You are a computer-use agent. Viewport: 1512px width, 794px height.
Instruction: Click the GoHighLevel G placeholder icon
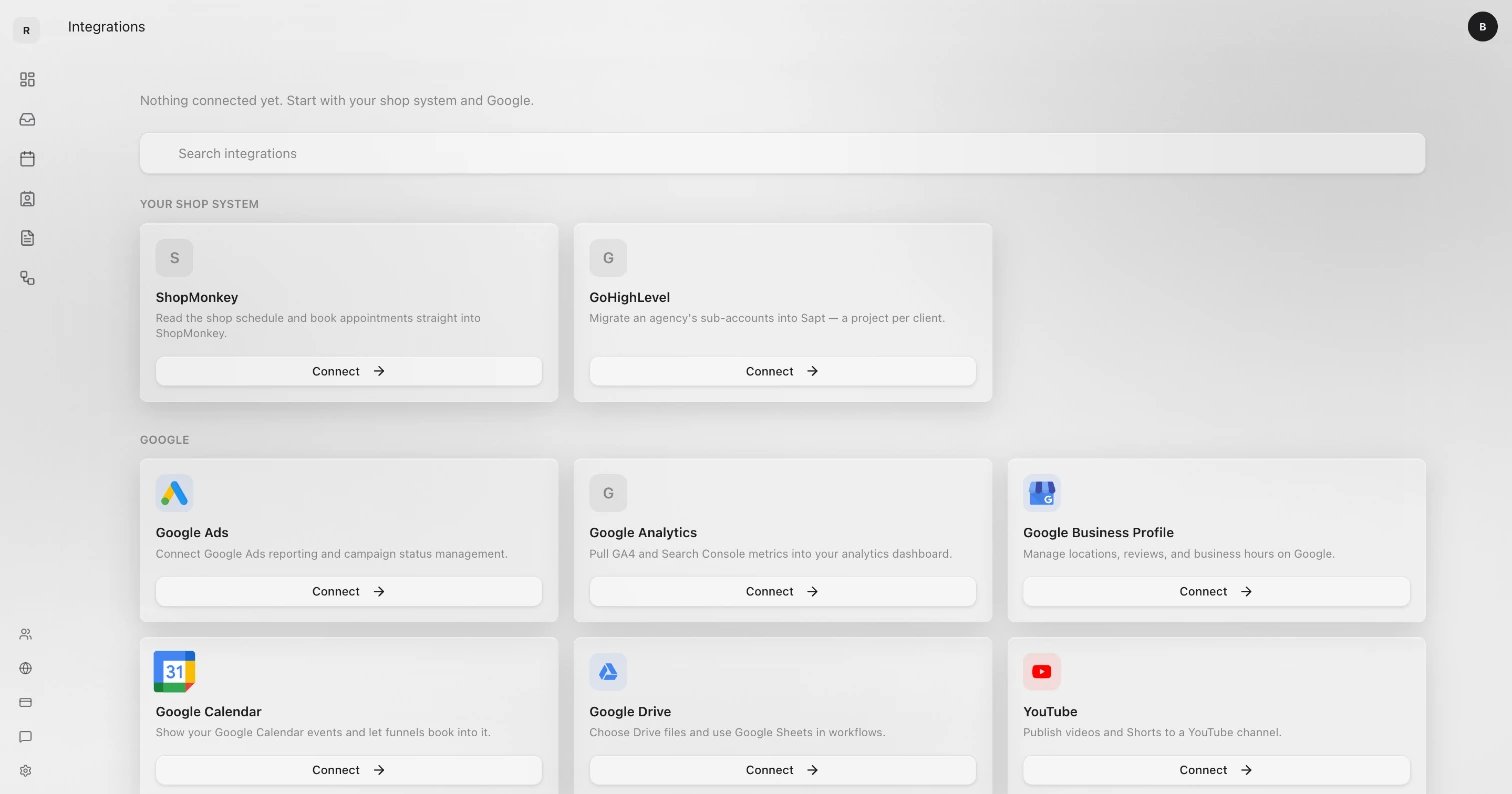608,258
